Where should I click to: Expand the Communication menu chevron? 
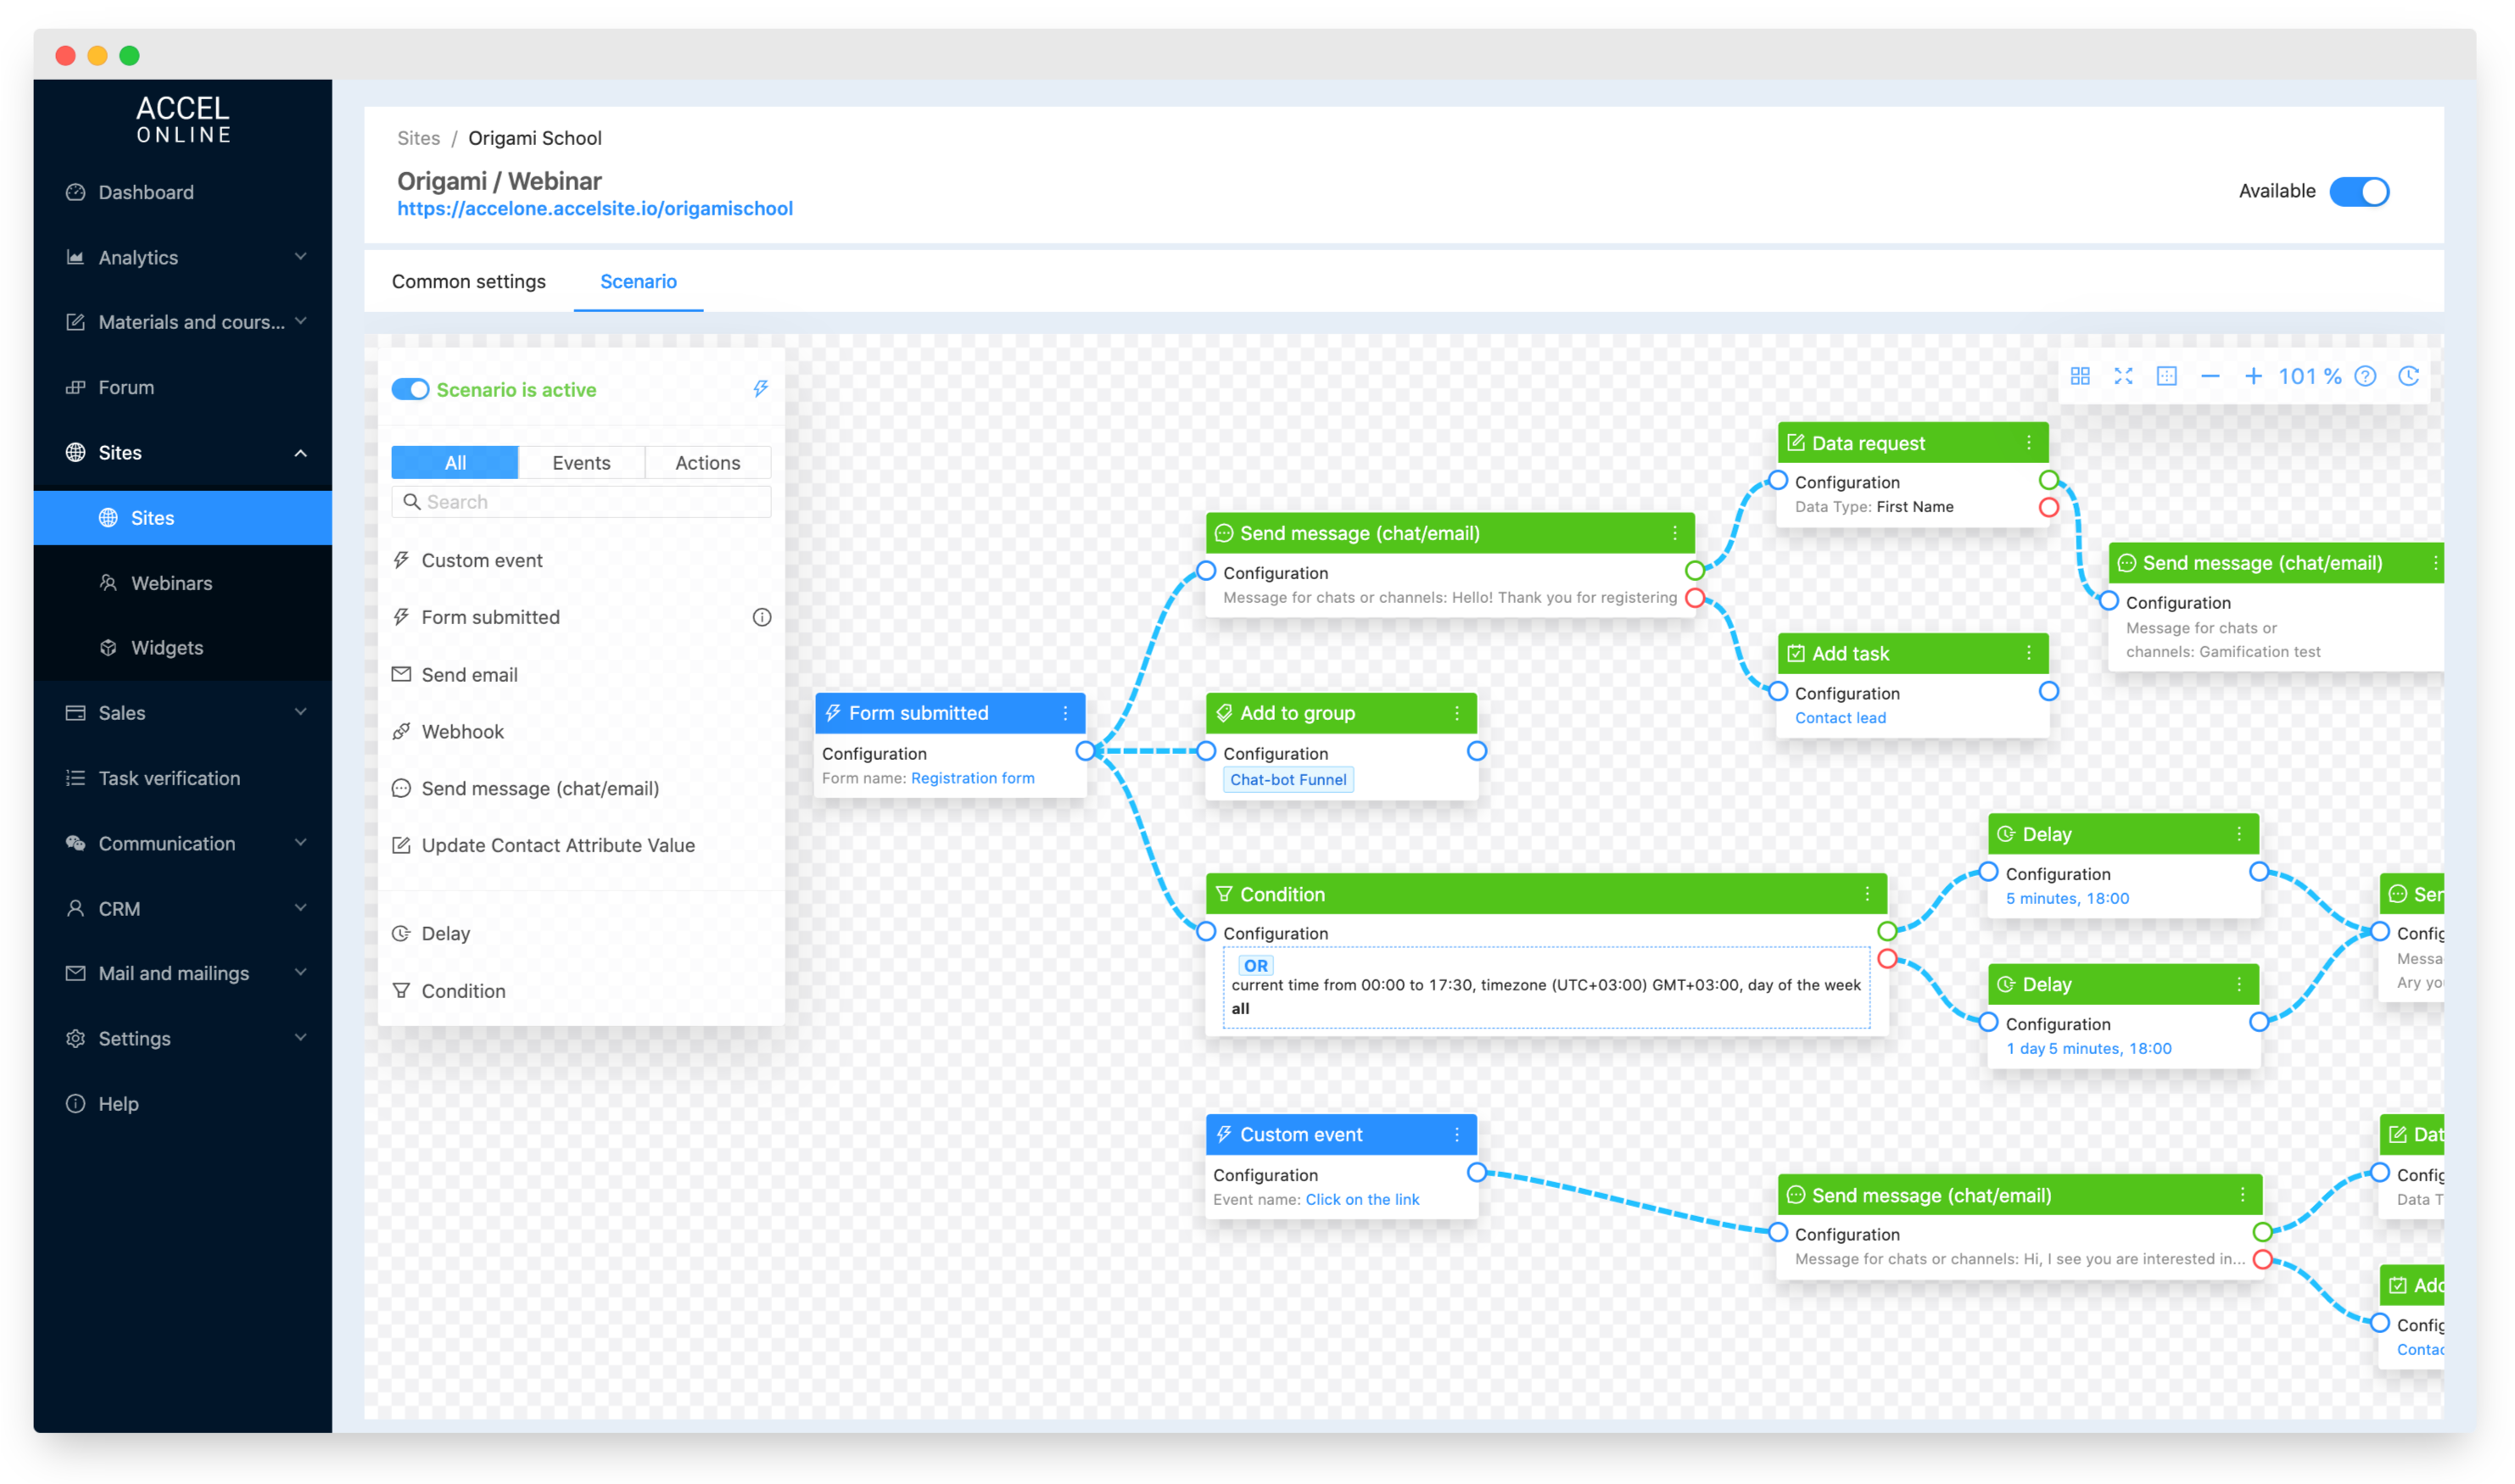click(300, 843)
